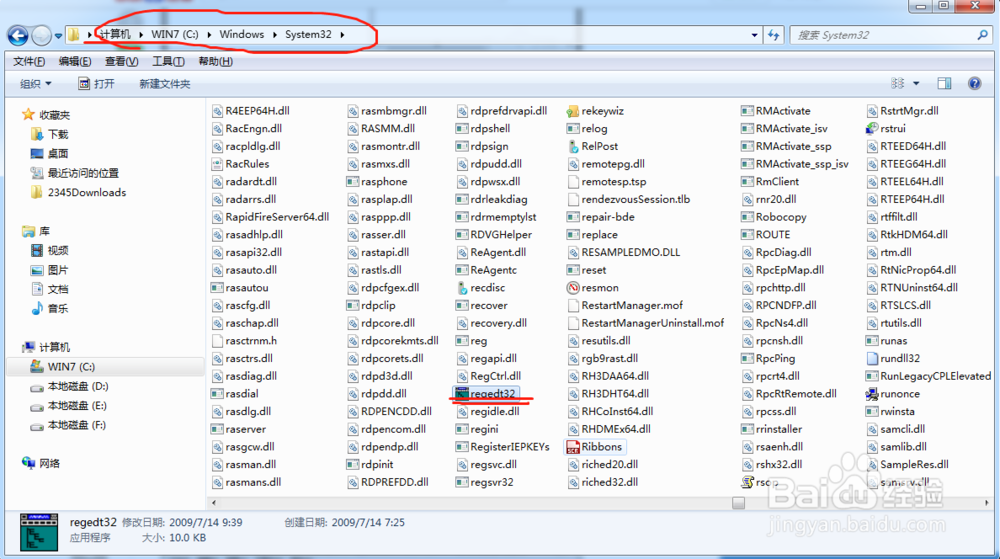The image size is (1000, 559).
Task: Select the runonce file icon
Action: (x=872, y=394)
